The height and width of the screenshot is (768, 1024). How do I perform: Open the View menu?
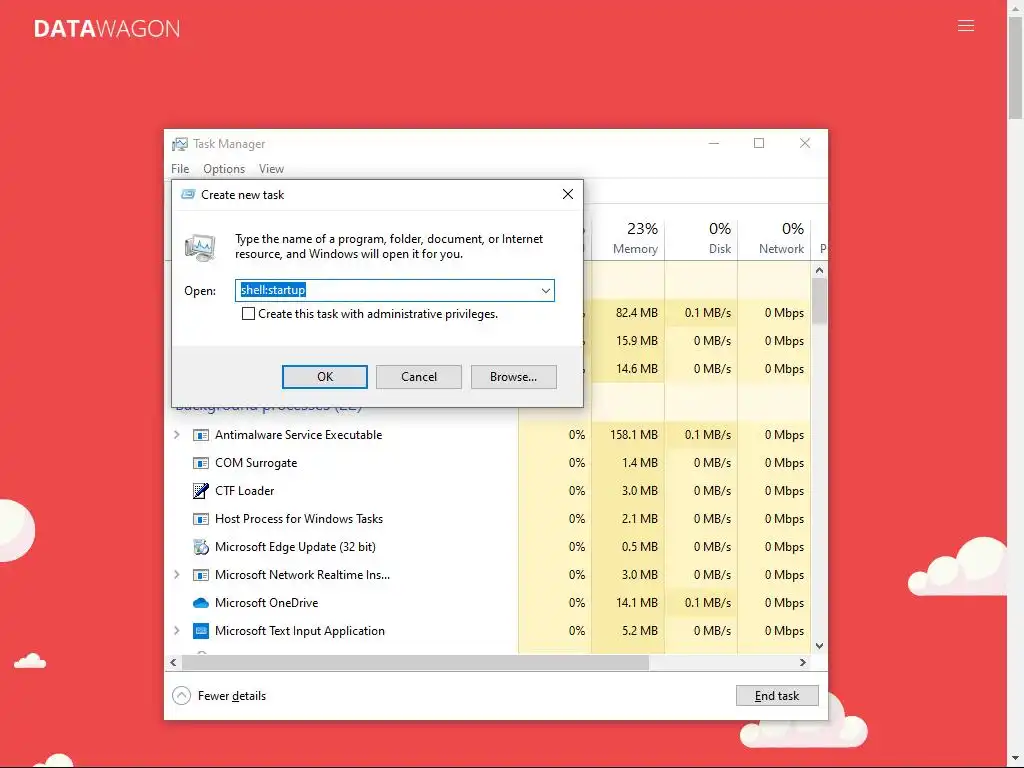click(x=271, y=169)
